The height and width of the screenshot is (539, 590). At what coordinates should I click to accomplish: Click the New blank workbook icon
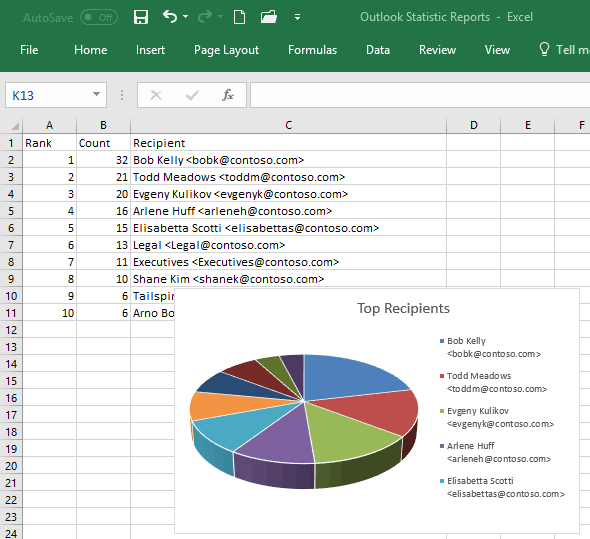coord(239,17)
